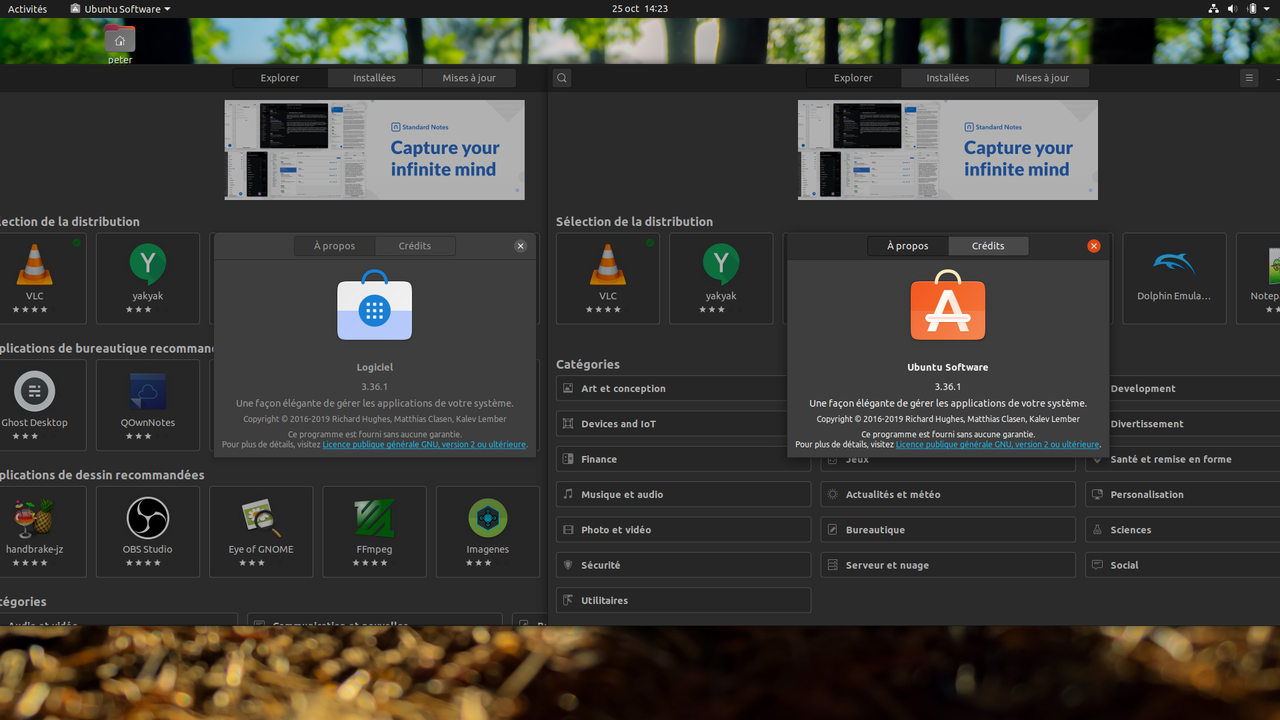Open the FFmpeg app icon
Viewport: 1280px width, 720px height.
pos(374,518)
